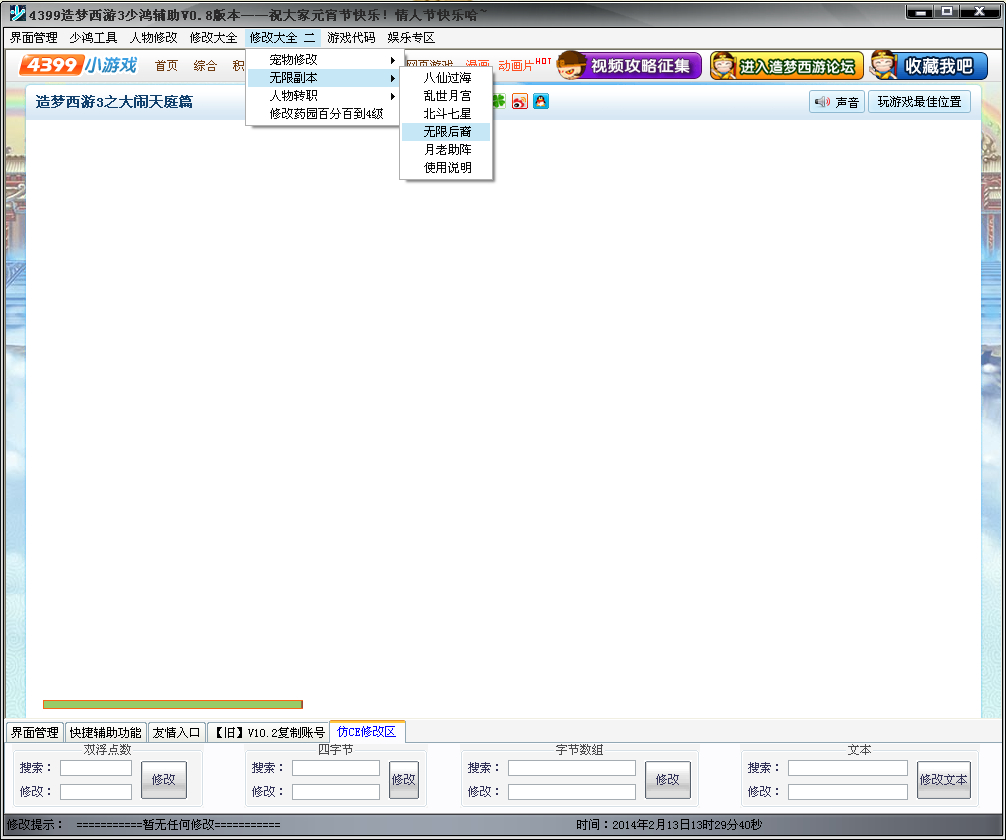The width and height of the screenshot is (1006, 840).
Task: Click the 动画片 HOT link
Action: coord(524,64)
